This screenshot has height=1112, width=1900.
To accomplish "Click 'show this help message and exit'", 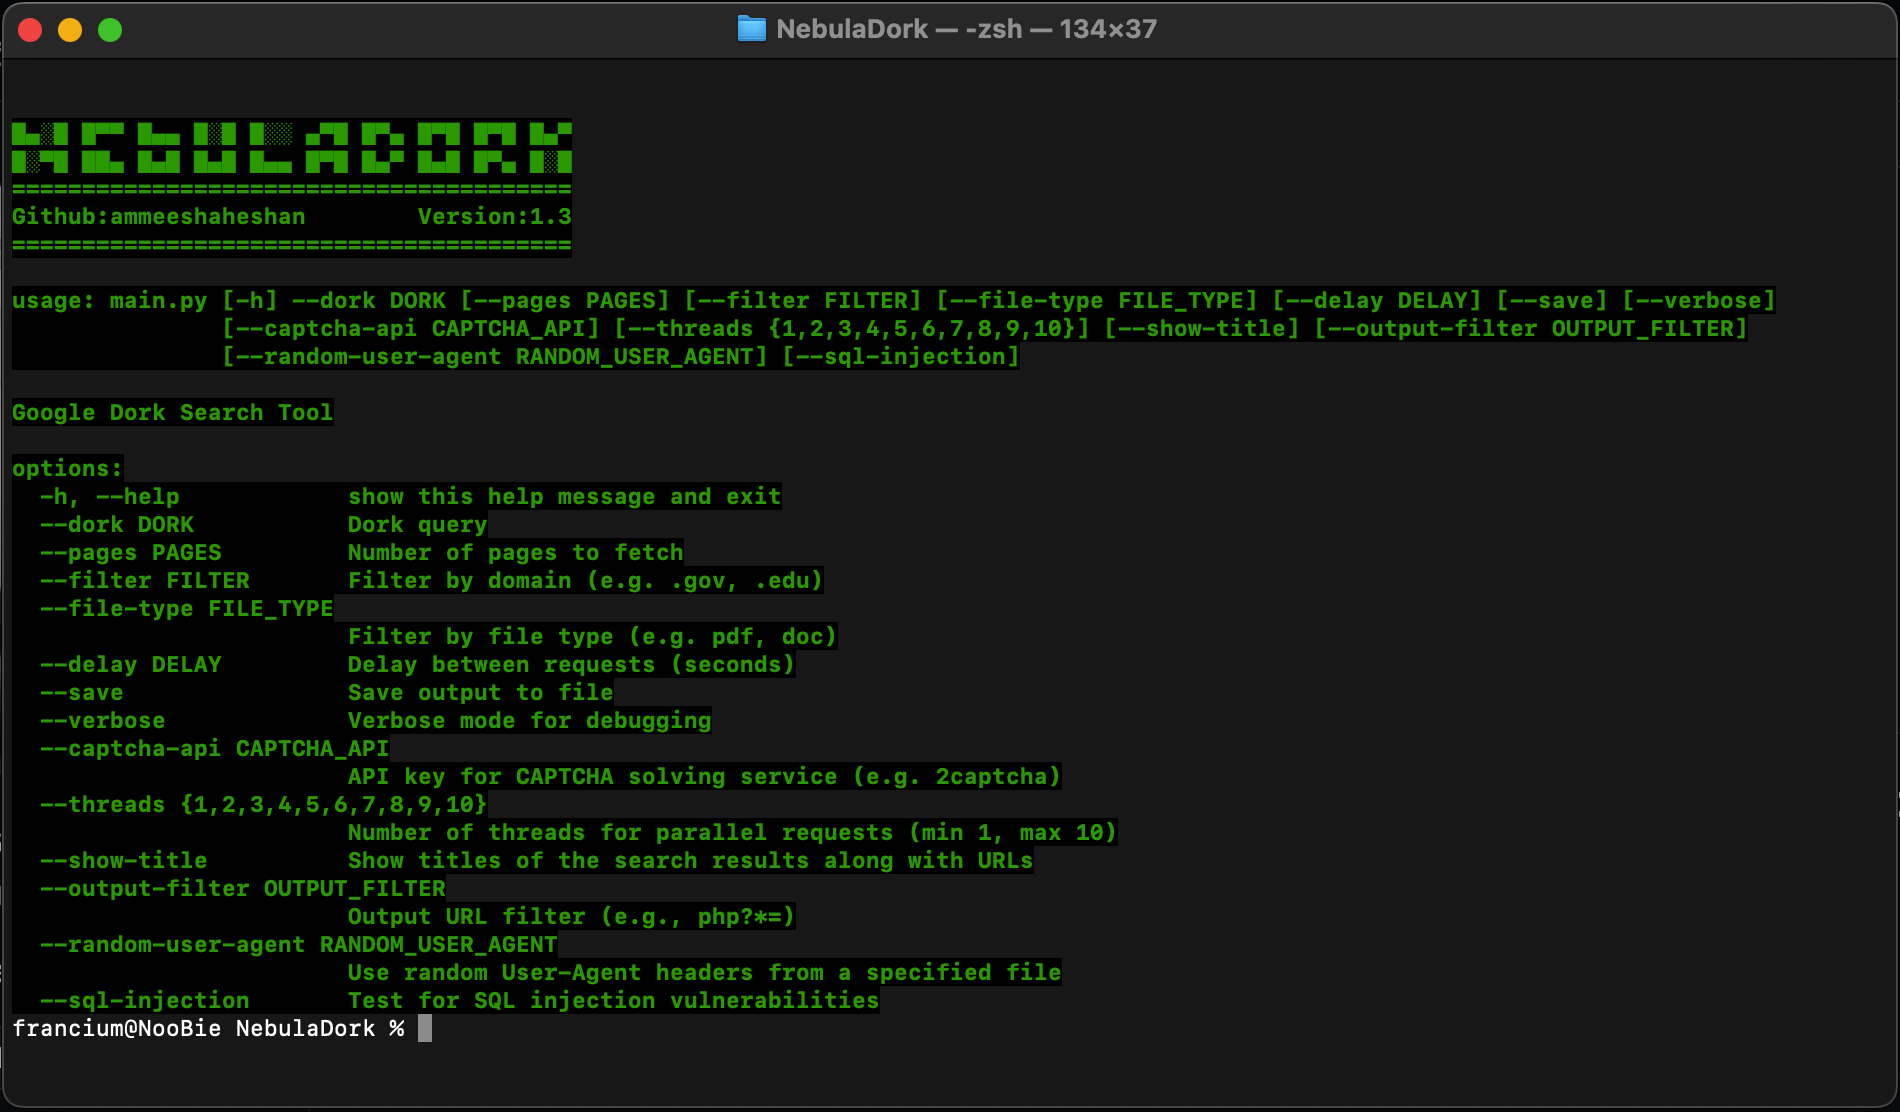I will pos(565,496).
